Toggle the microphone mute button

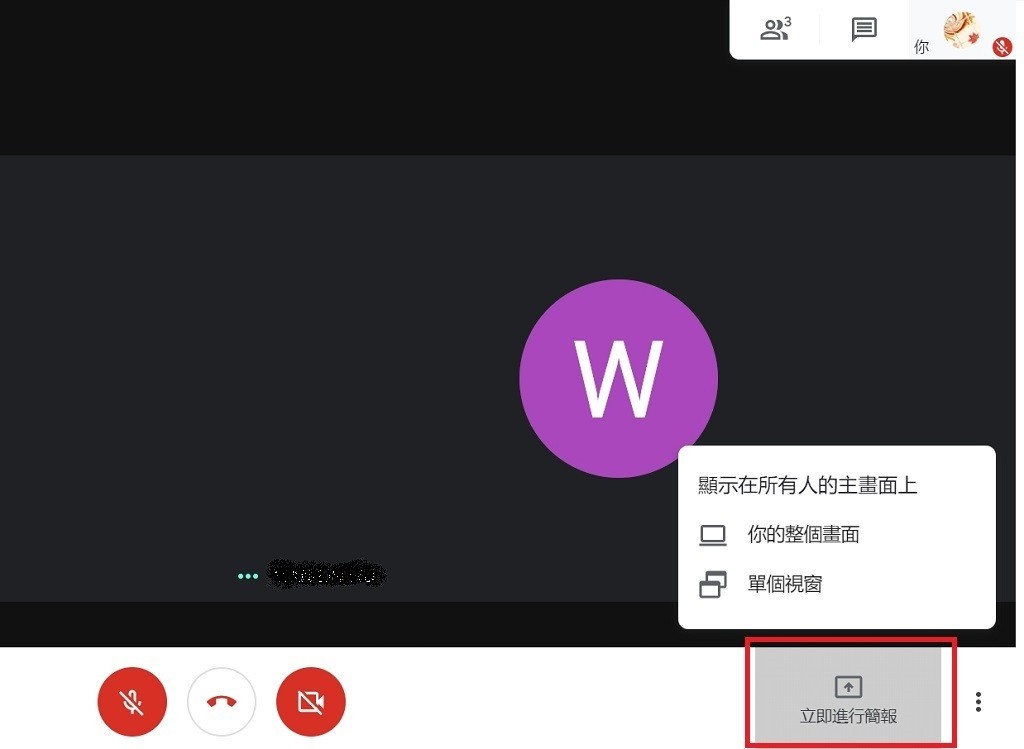coord(132,702)
